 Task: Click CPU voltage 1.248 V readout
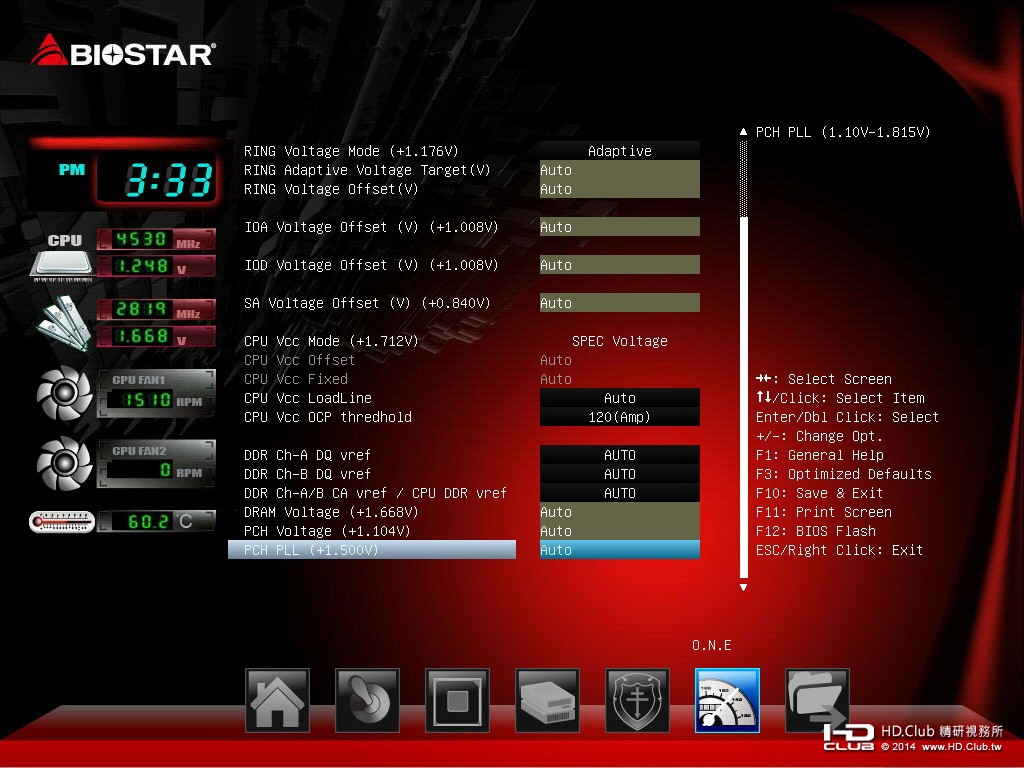(x=157, y=266)
